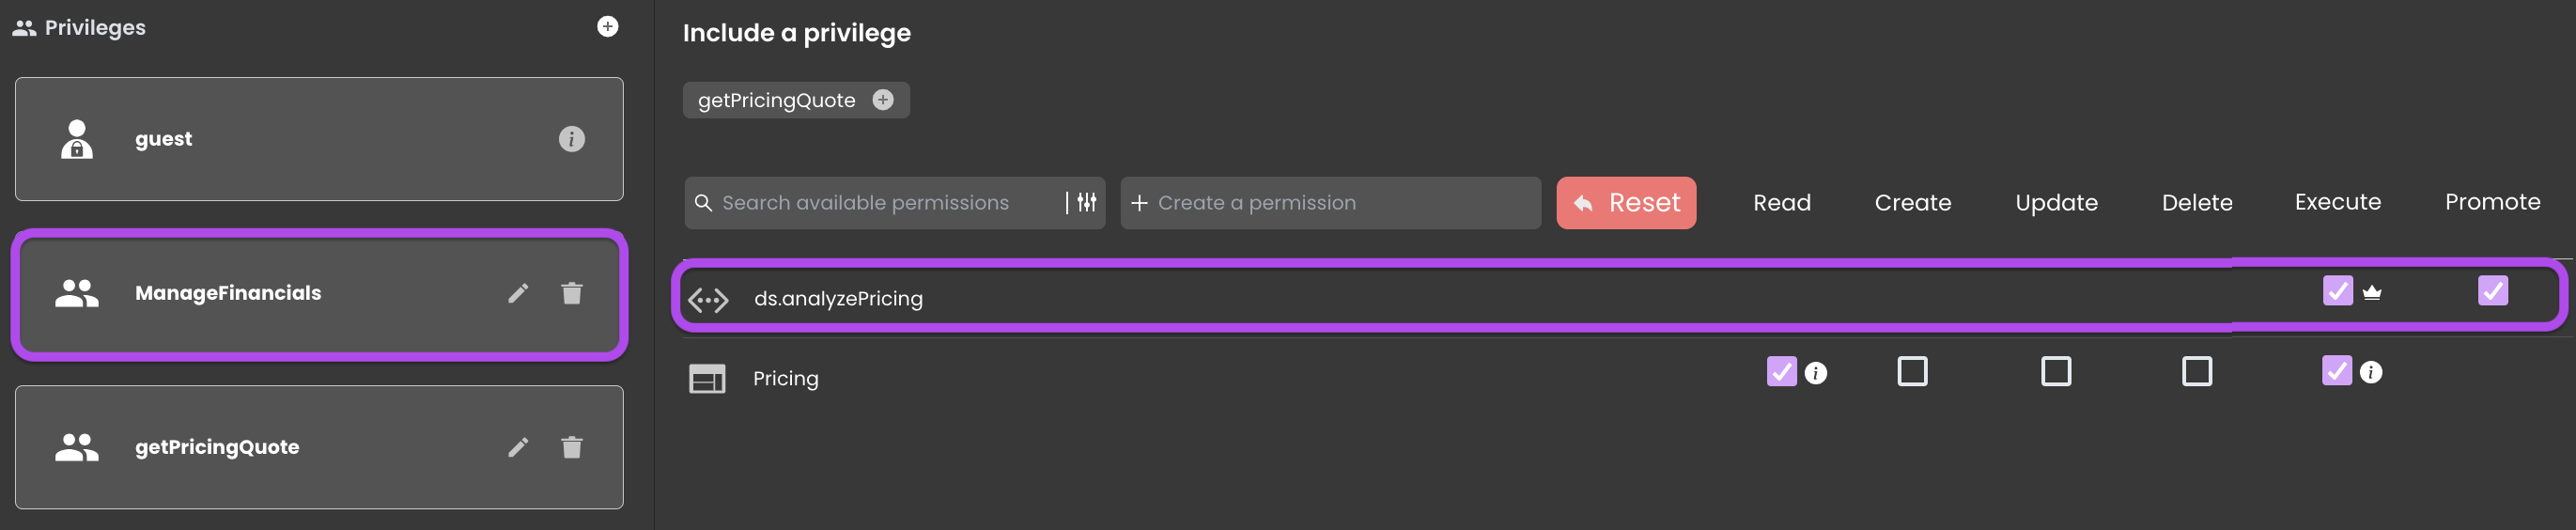Edit the getPricingQuote privilege with the pencil

[517, 447]
